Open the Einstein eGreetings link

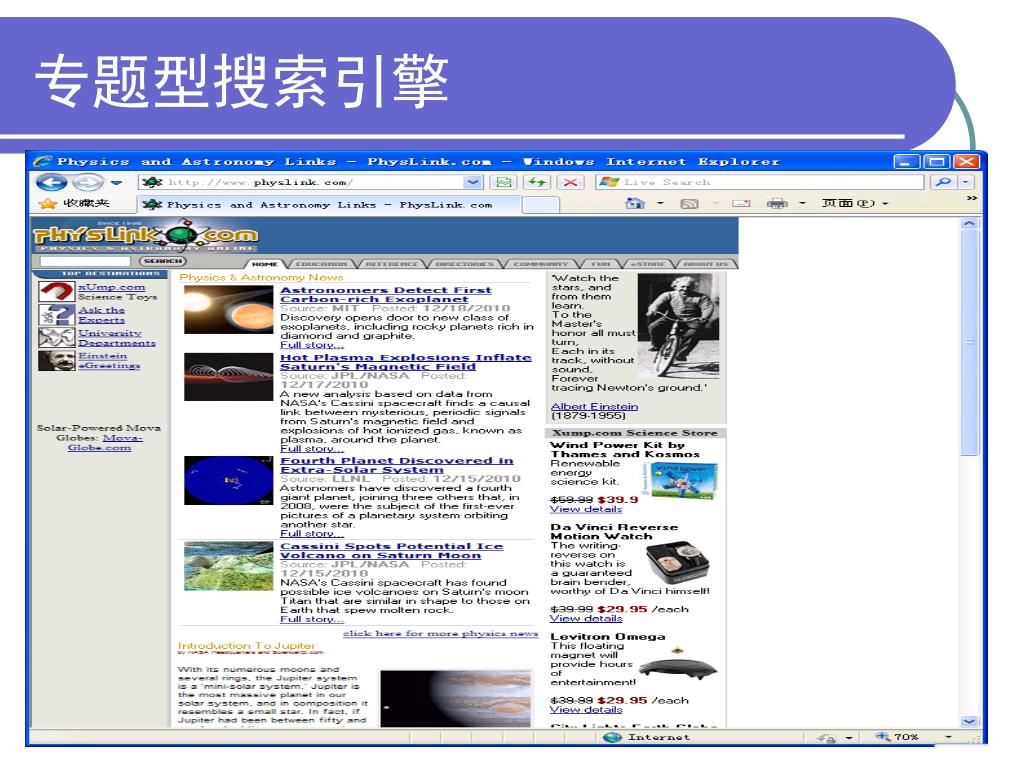(x=109, y=360)
